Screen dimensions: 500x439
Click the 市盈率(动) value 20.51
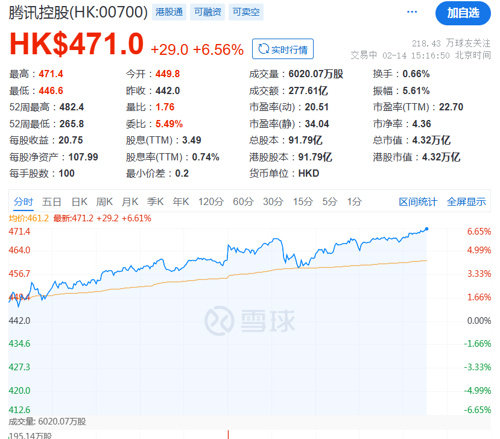point(317,107)
